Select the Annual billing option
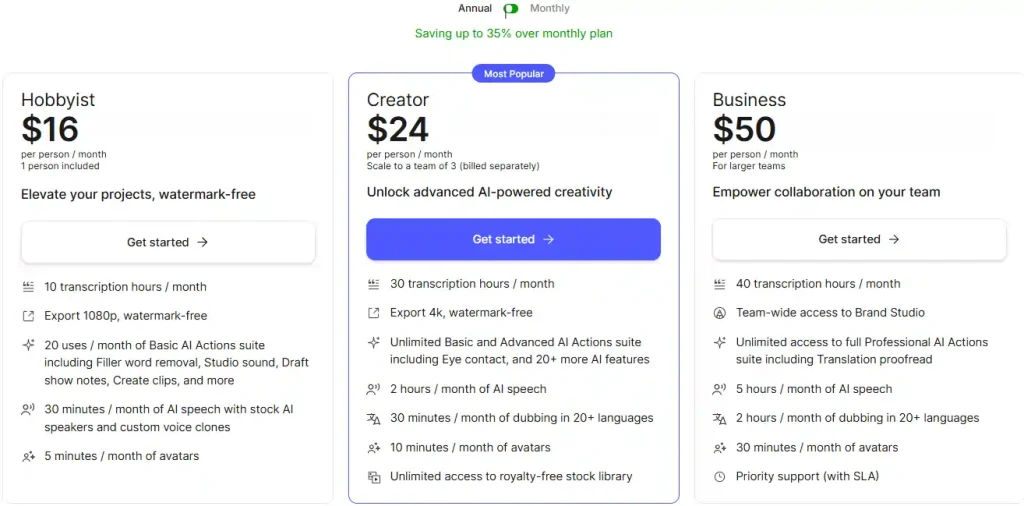Viewport: 1024px width, 506px height. [x=475, y=8]
